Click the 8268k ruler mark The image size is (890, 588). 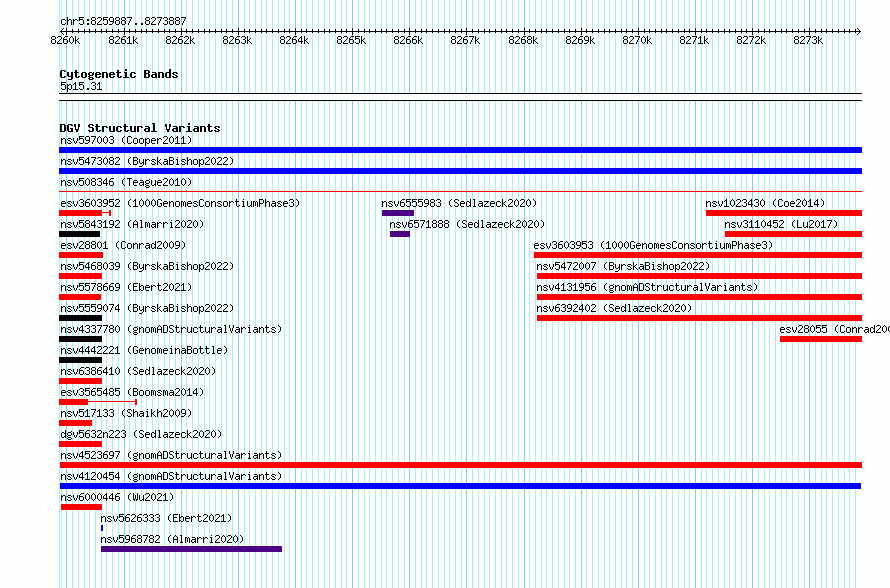coord(523,40)
